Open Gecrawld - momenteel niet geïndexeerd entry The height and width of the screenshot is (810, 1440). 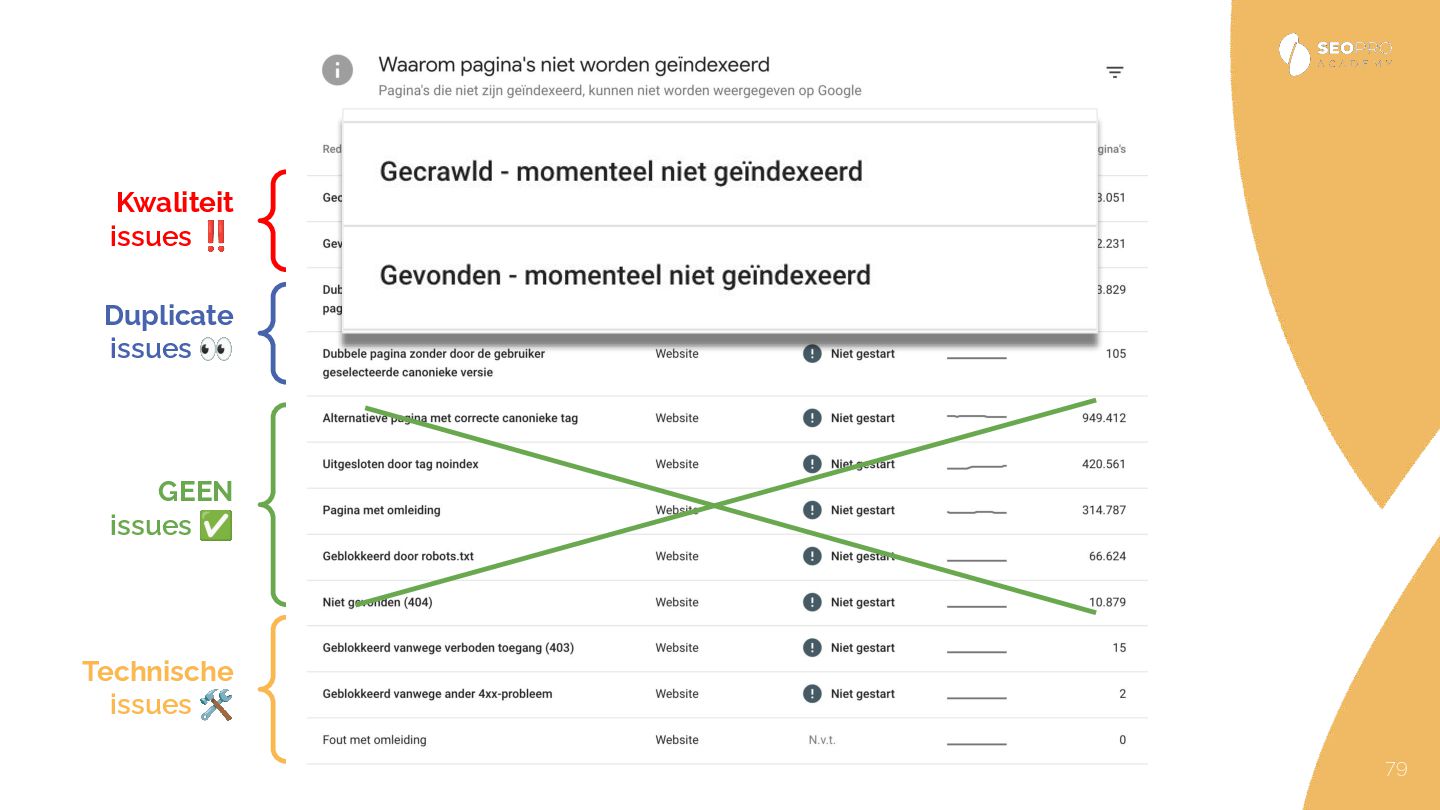(x=620, y=172)
